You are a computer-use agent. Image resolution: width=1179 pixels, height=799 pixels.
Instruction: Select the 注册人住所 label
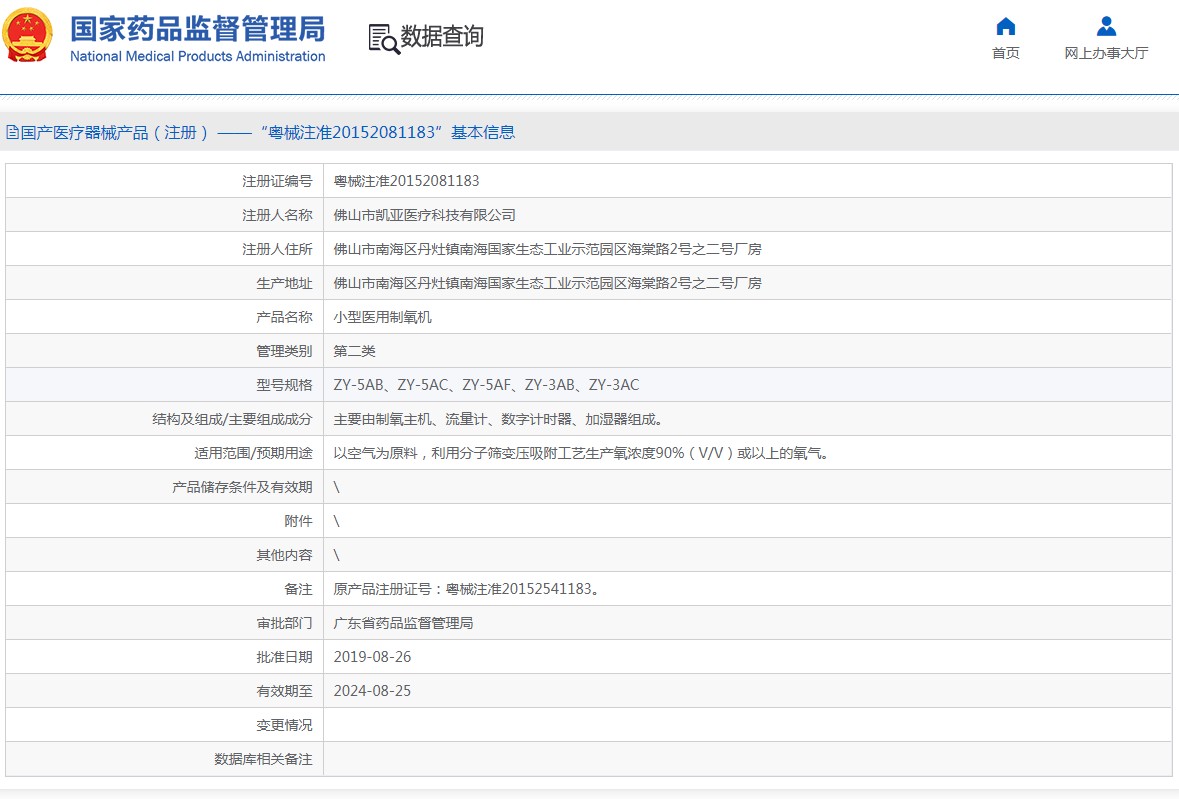pos(277,249)
